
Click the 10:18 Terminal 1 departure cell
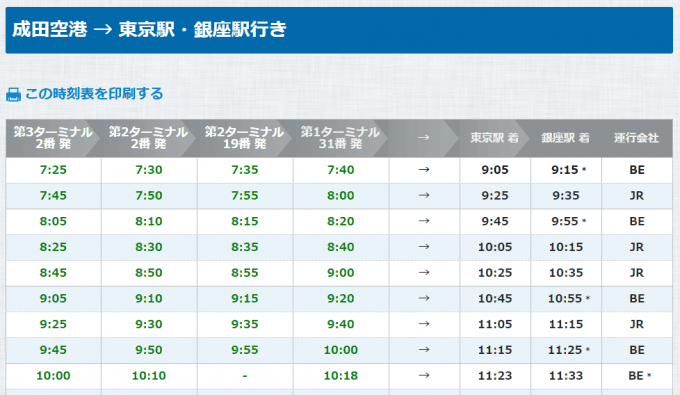(341, 375)
